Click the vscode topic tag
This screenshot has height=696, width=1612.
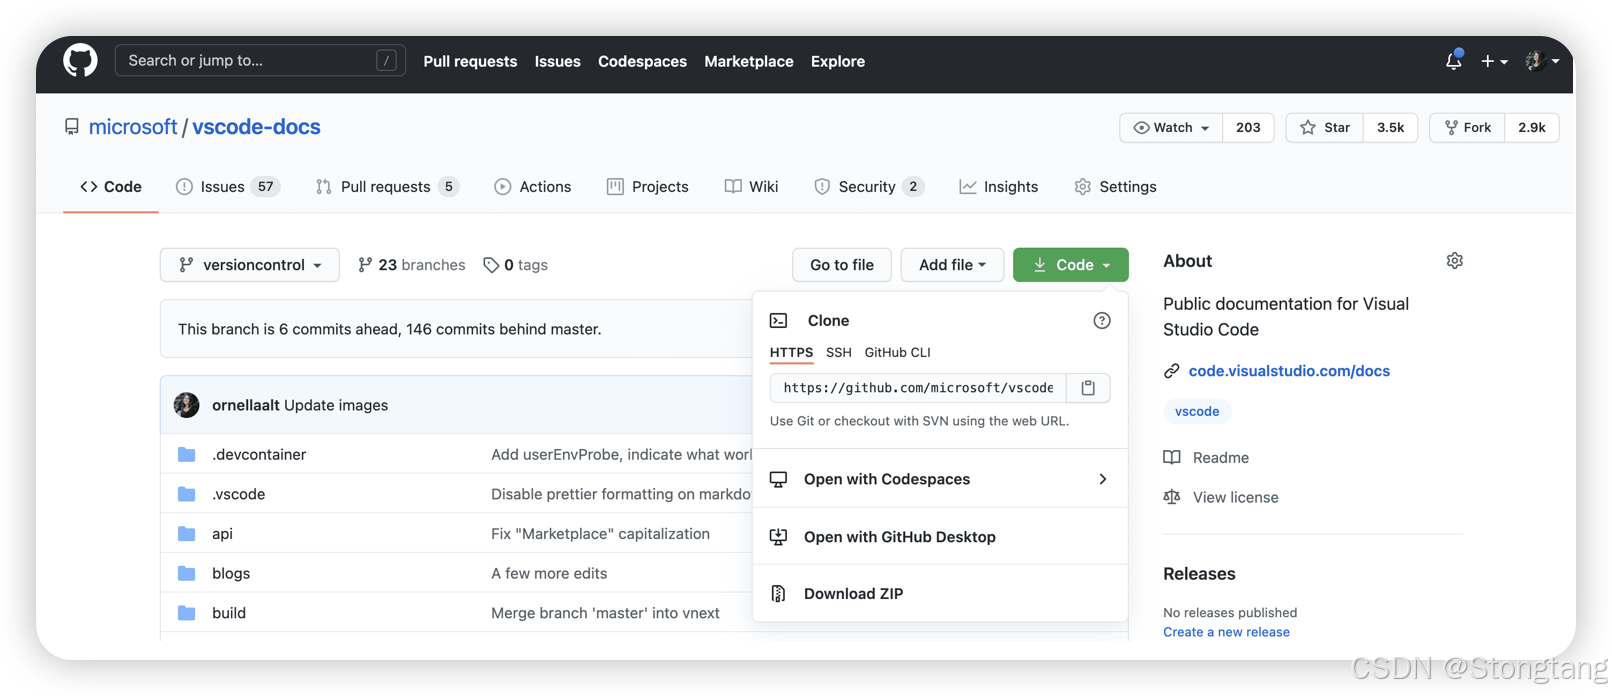click(1197, 411)
